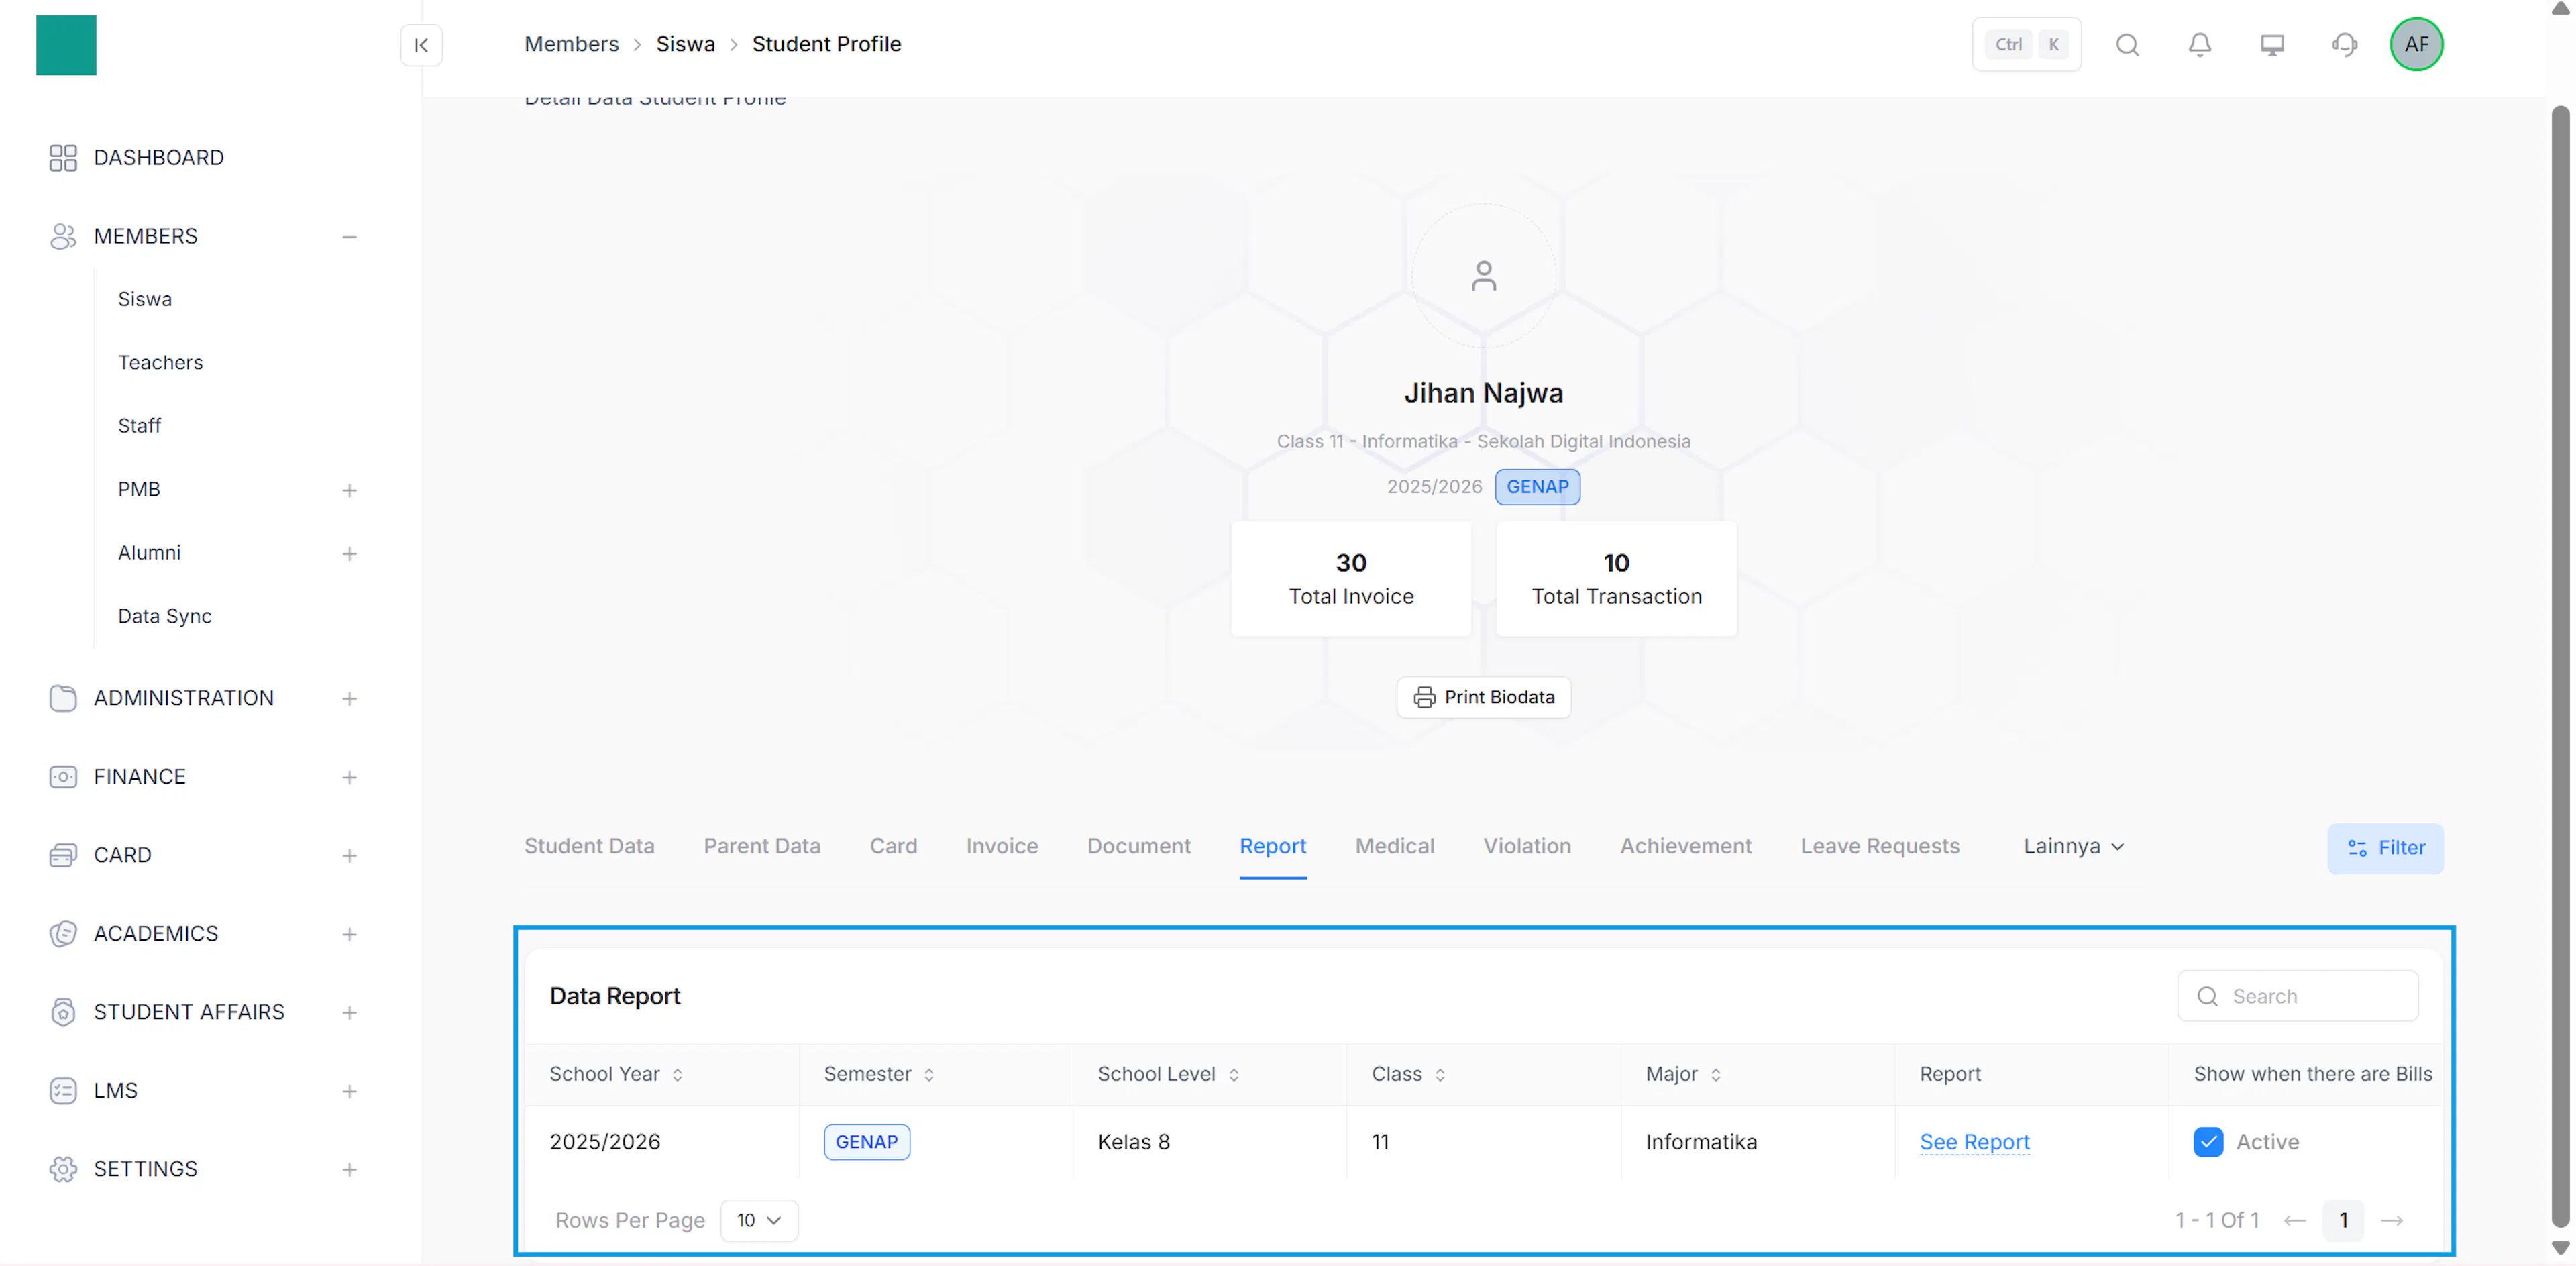Screen dimensions: 2576x1266
Task: Toggle the Active checkbox for bills
Action: (x=2207, y=1142)
